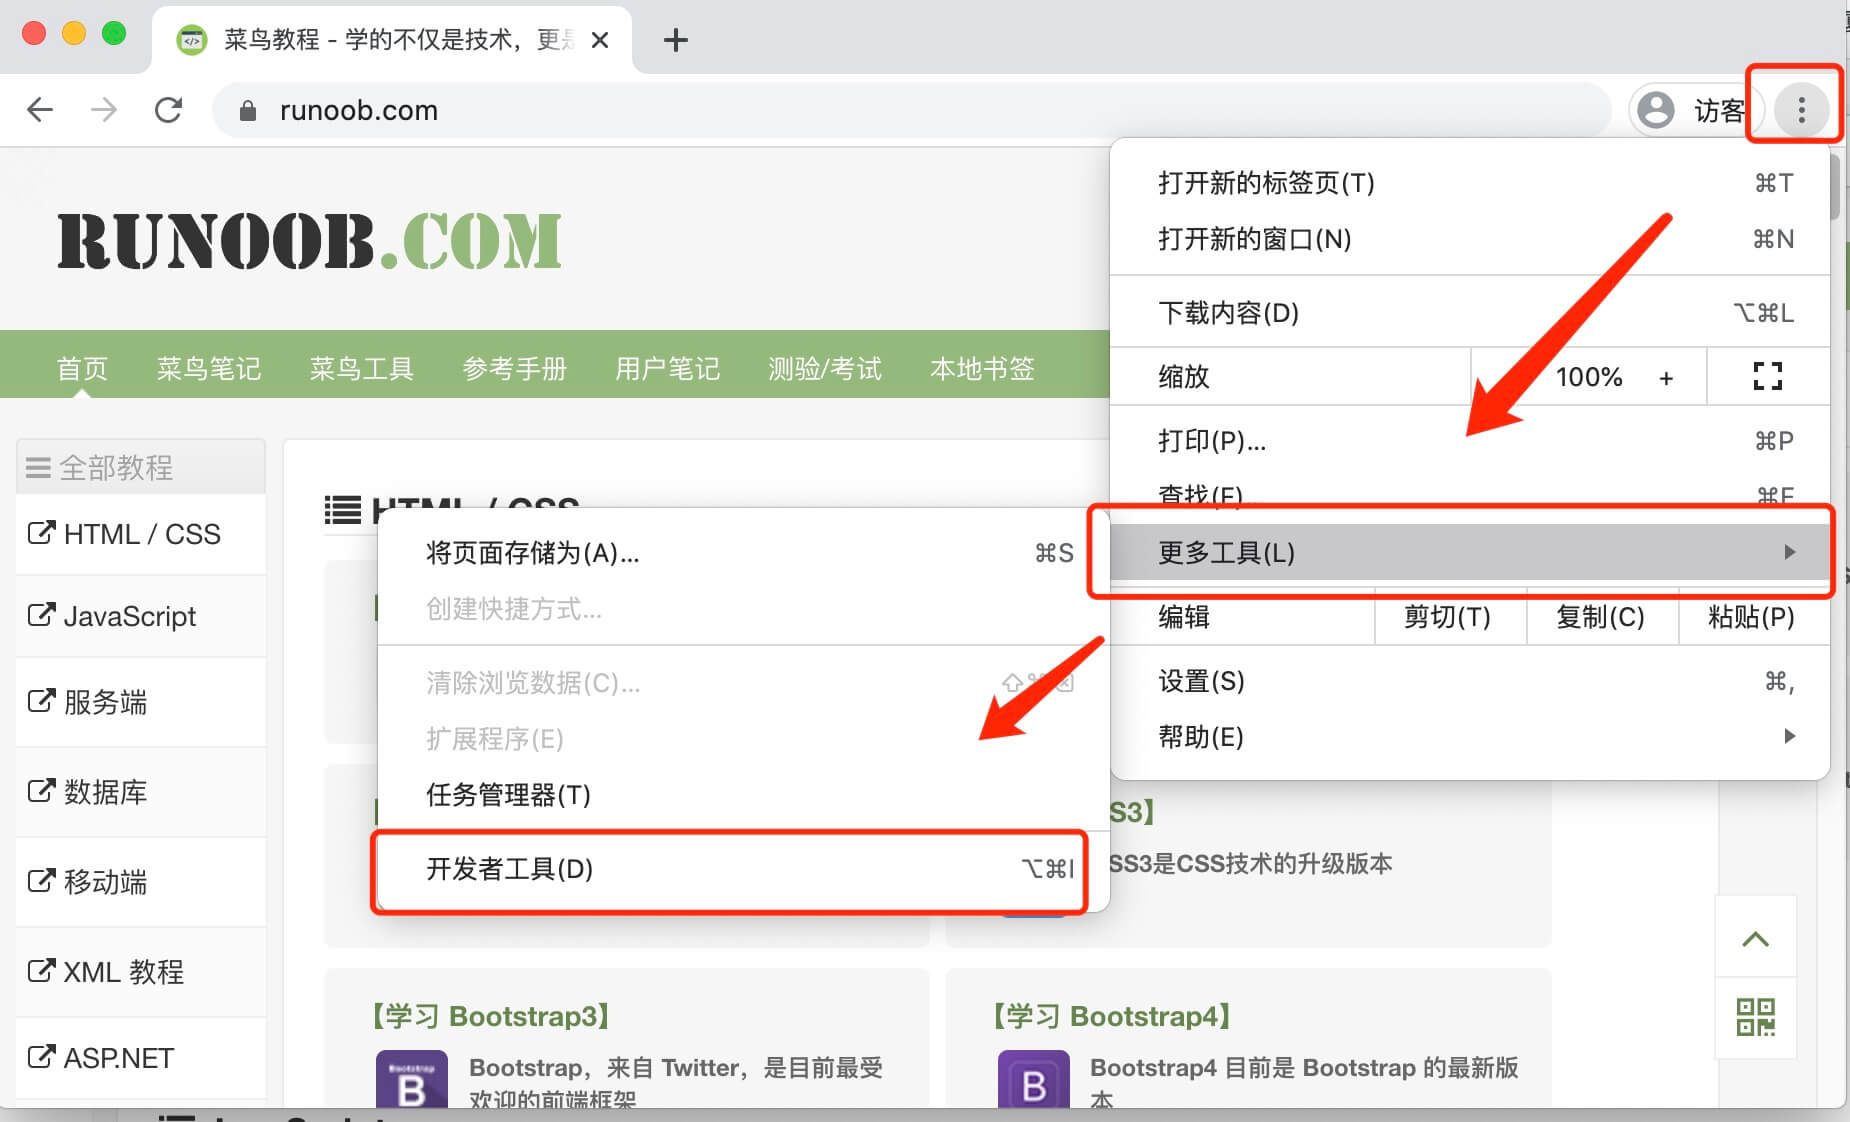This screenshot has height=1122, width=1850.
Task: Click inside the address bar
Action: tap(700, 110)
